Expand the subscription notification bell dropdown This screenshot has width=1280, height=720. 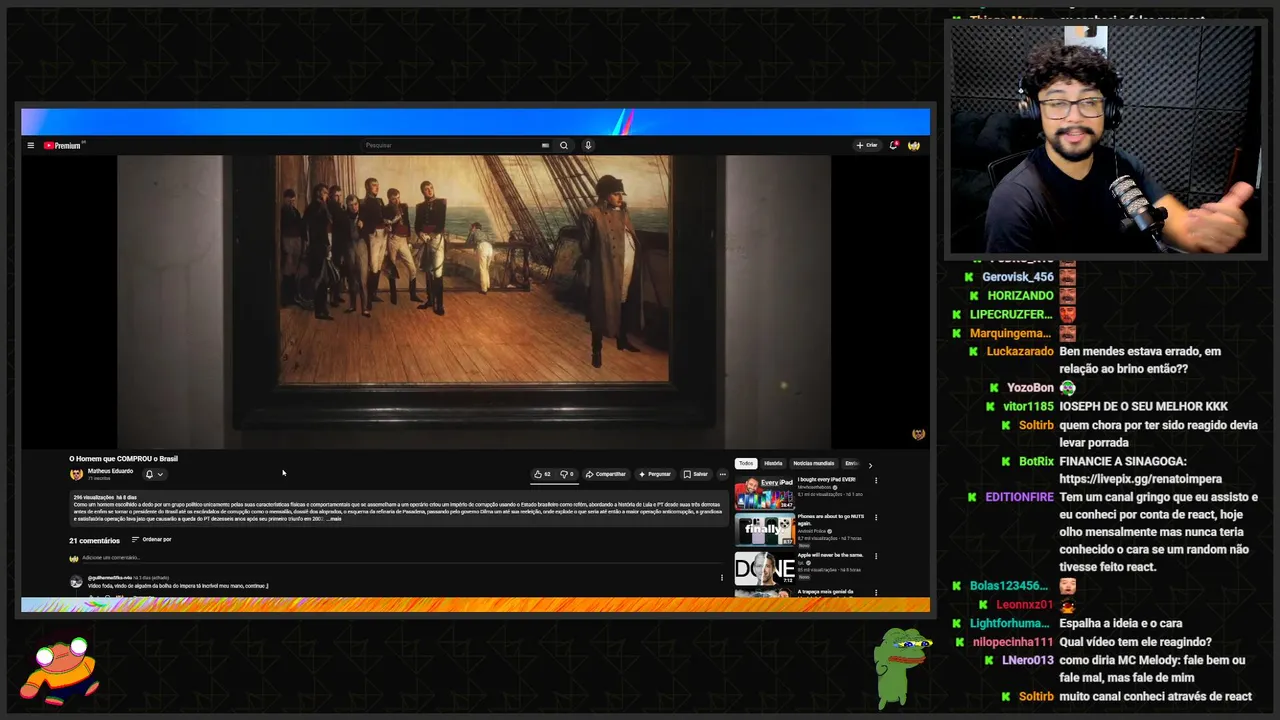click(x=154, y=475)
